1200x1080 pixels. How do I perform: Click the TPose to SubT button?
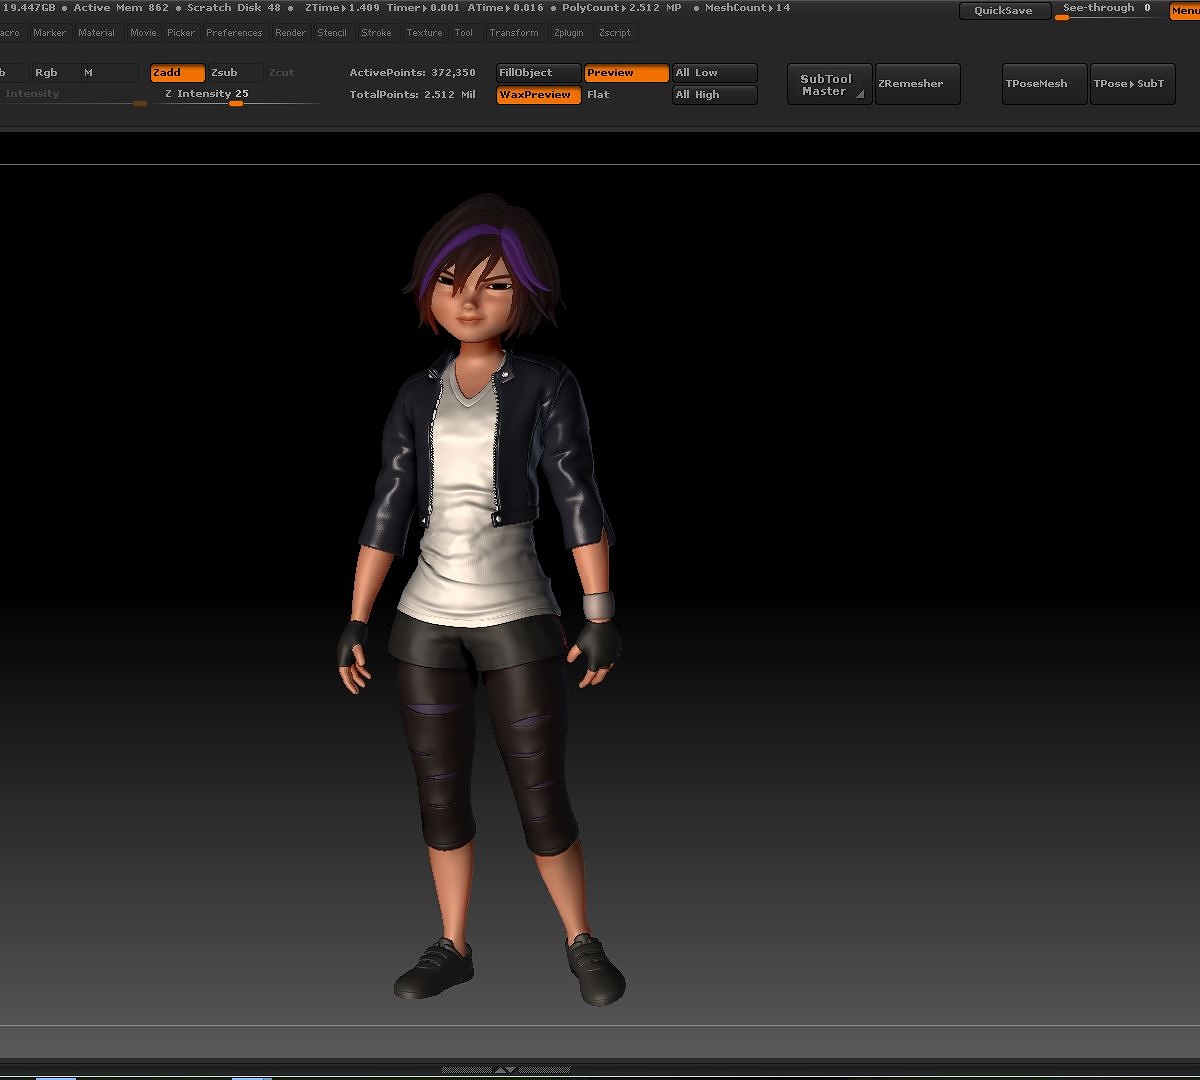coord(1132,85)
